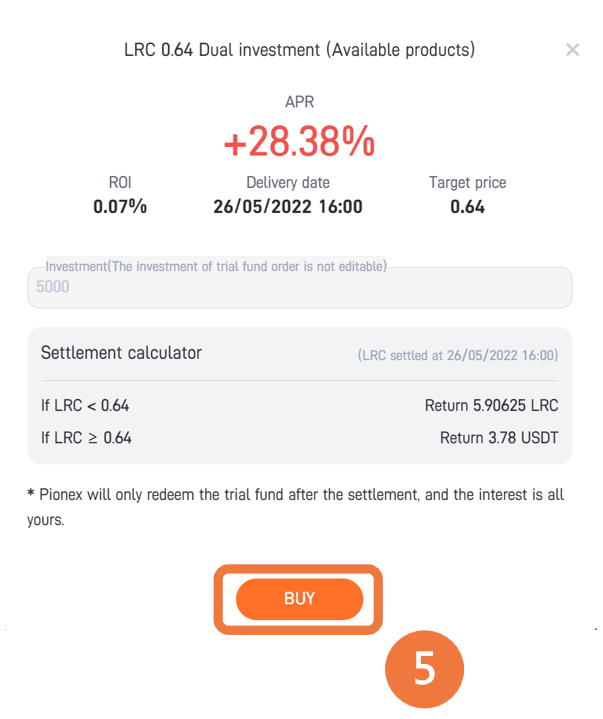This screenshot has width=603, height=719.
Task: Click the Pionex trial fund disclaimer text
Action: (296, 507)
